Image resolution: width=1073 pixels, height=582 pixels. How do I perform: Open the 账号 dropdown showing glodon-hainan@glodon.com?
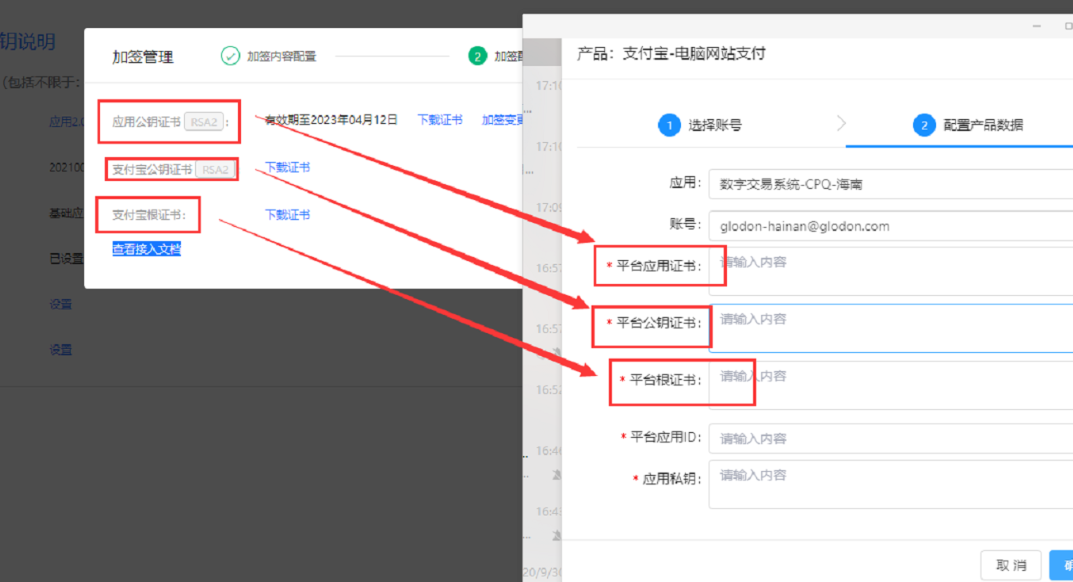click(890, 226)
